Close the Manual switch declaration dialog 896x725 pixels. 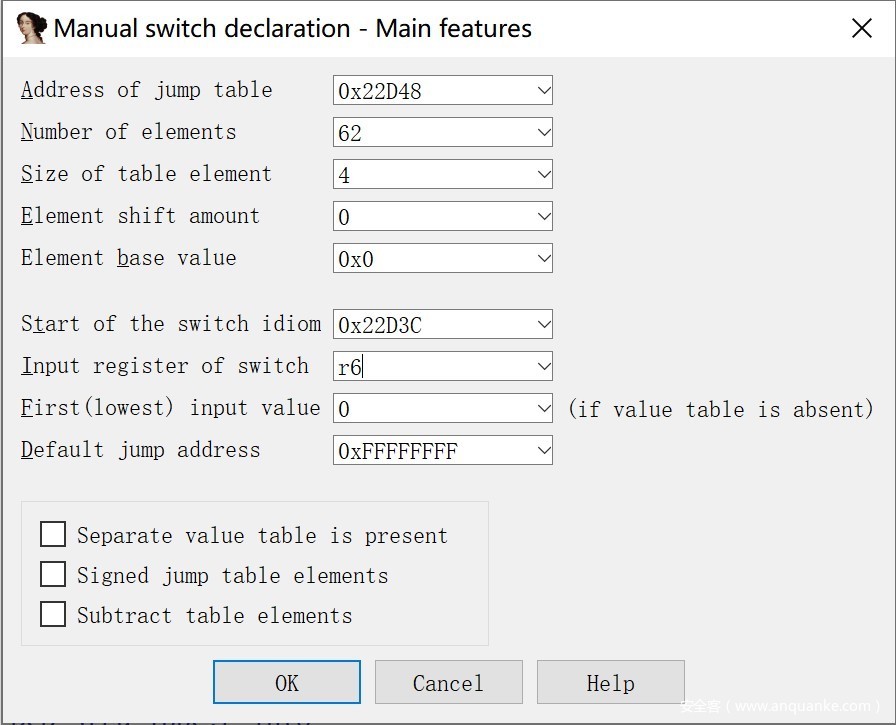coord(861,28)
